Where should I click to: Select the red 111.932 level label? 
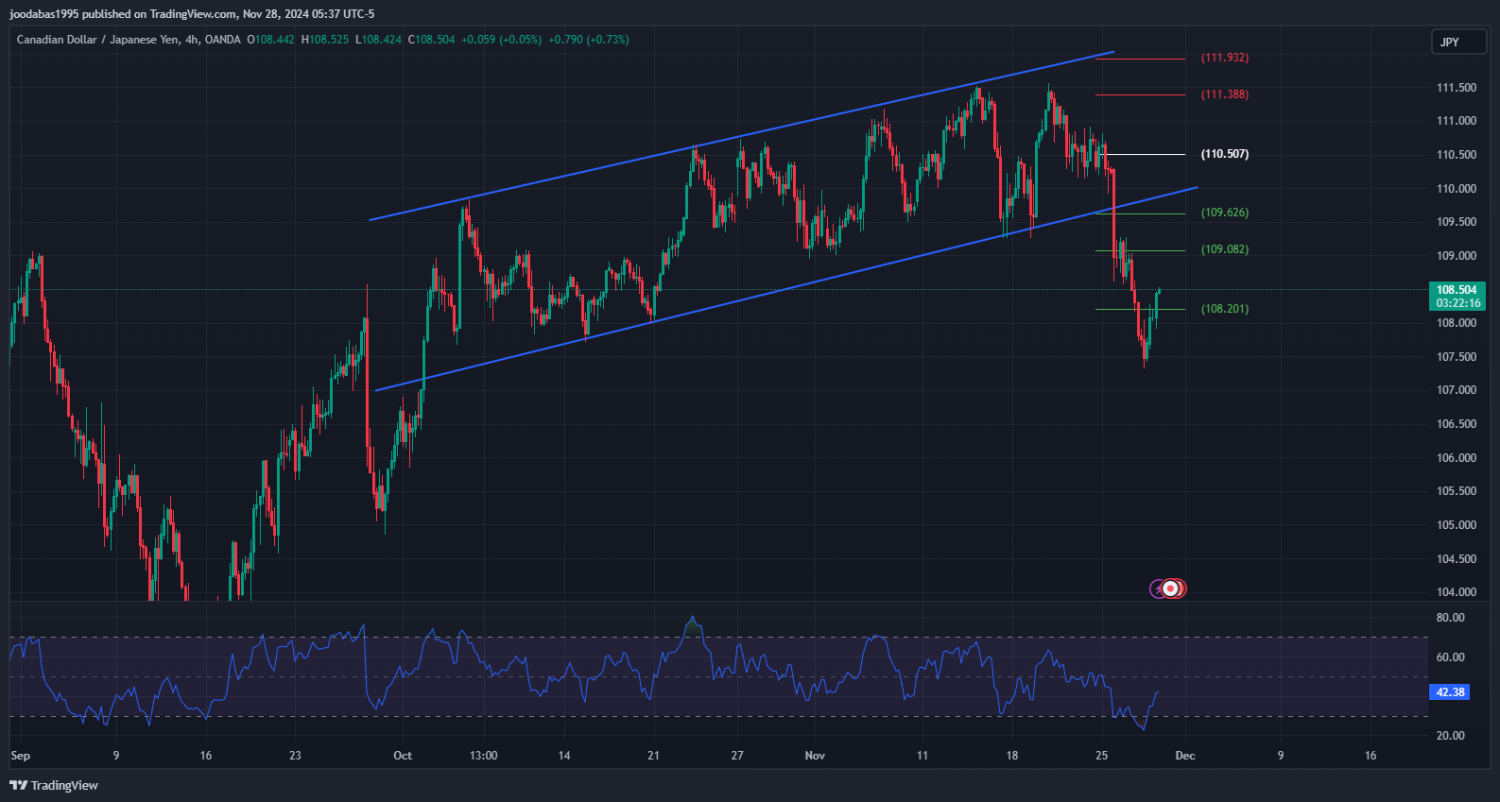pos(1224,58)
